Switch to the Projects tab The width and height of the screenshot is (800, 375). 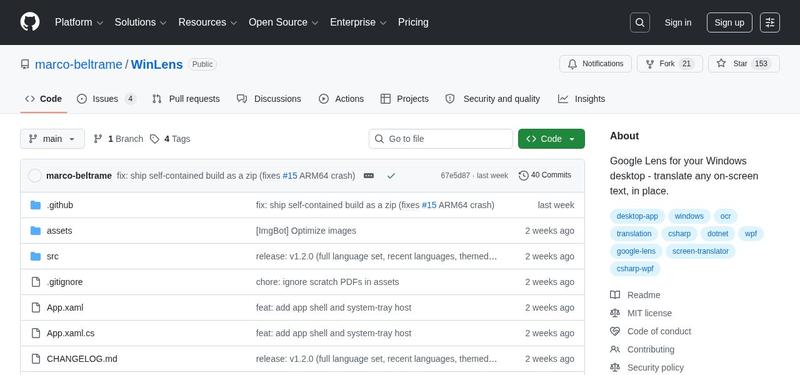point(405,99)
